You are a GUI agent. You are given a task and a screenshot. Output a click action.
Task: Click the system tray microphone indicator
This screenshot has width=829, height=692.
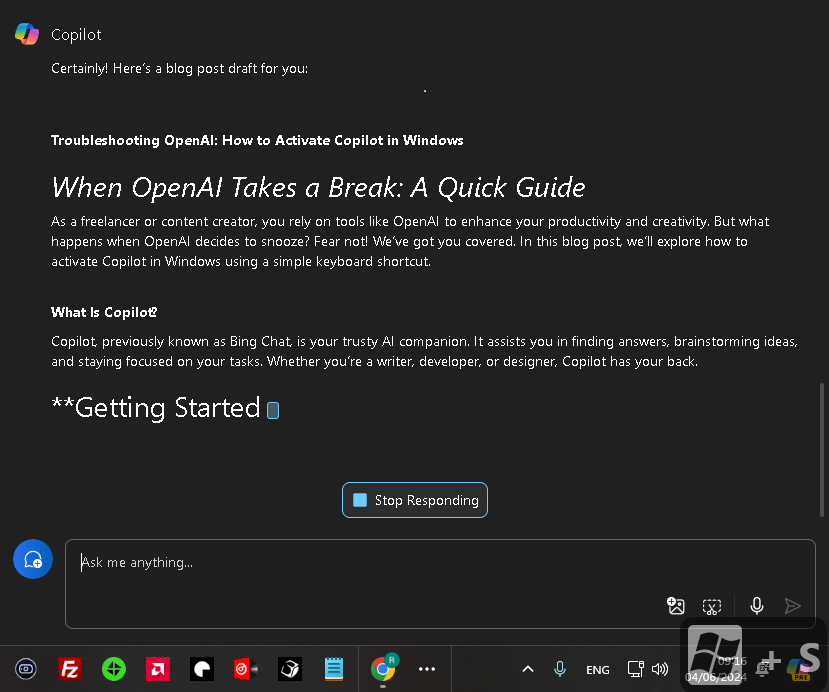560,669
